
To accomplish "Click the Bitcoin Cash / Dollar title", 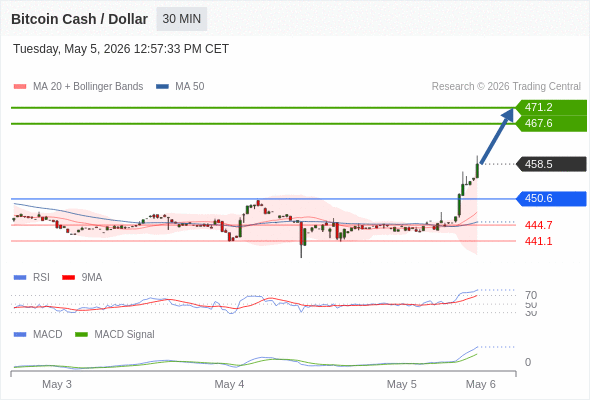I will point(79,19).
